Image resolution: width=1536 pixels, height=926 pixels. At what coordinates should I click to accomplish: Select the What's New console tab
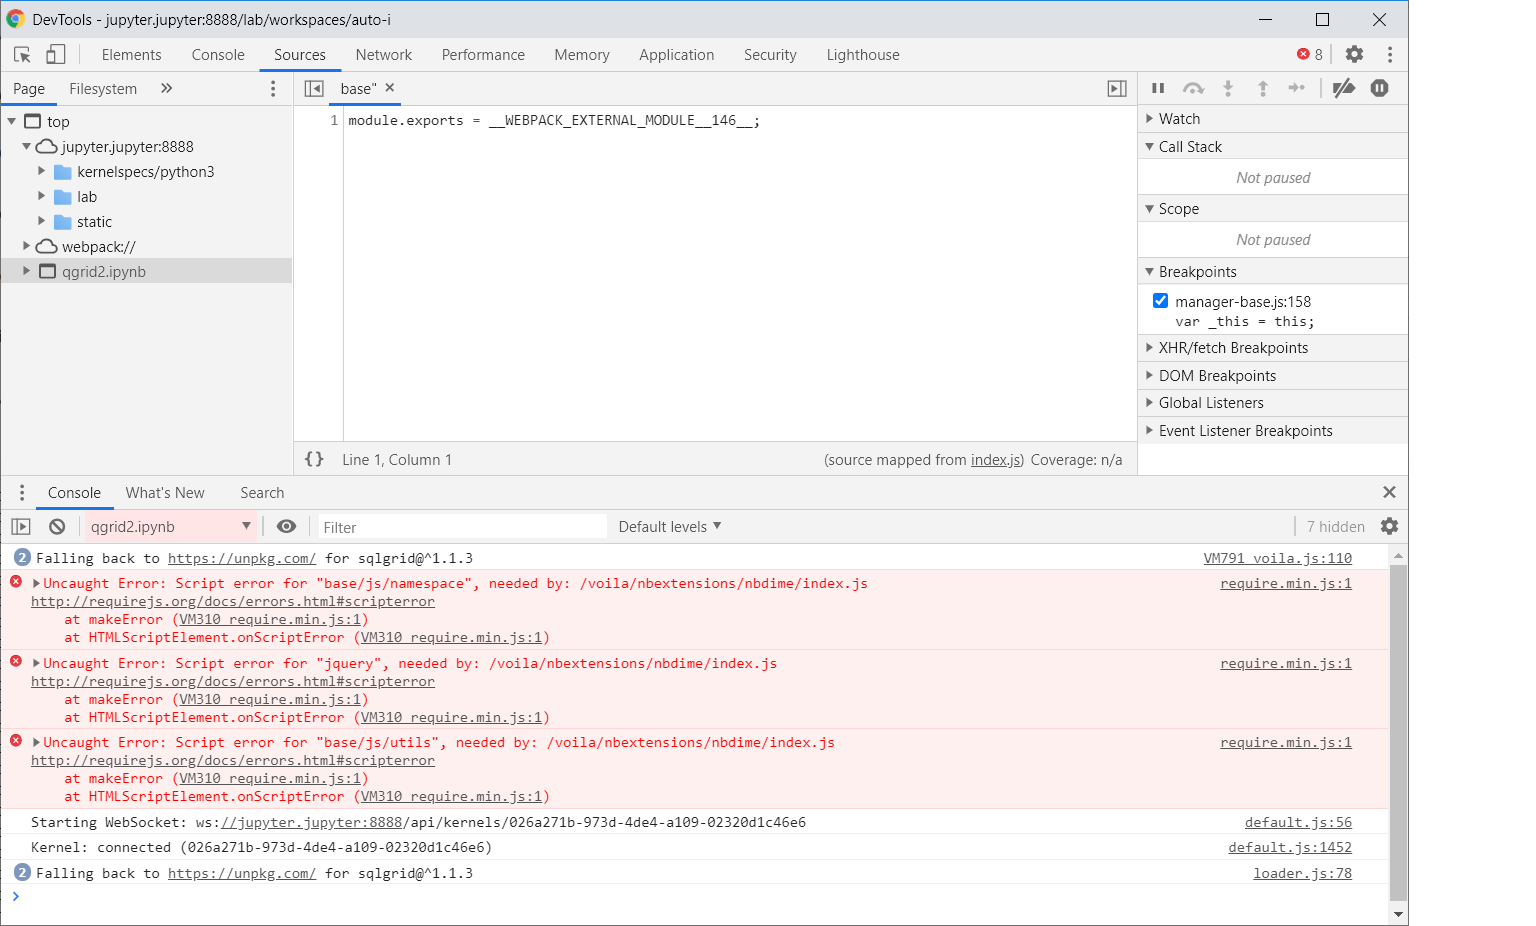click(x=165, y=492)
